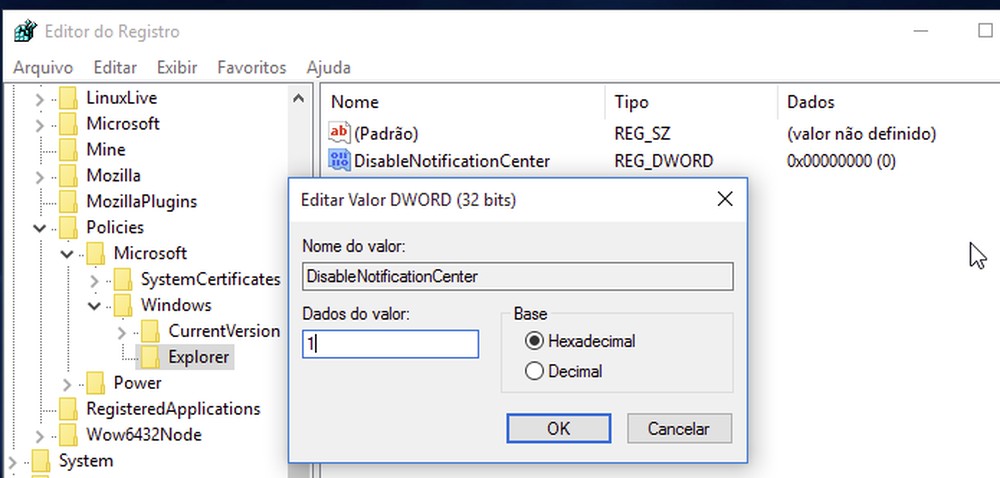Image resolution: width=1000 pixels, height=478 pixels.
Task: Expand the Power tree node
Action: coord(67,384)
